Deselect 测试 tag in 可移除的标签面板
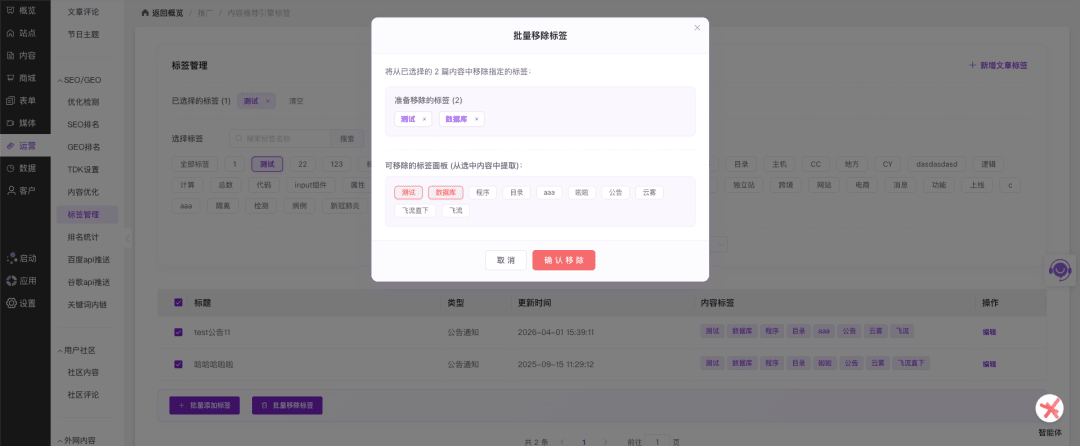1080x446 pixels. [408, 193]
